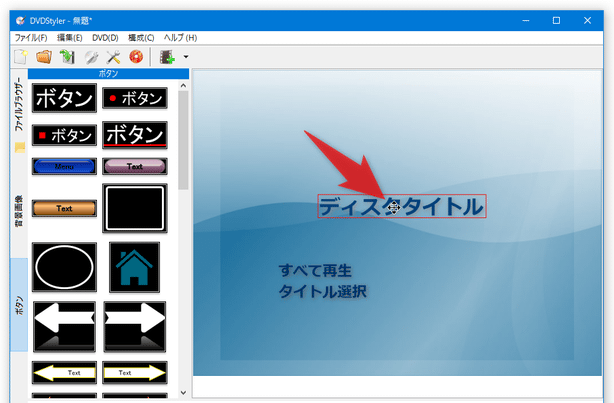Burn the DVD with the red disc icon

pos(136,57)
